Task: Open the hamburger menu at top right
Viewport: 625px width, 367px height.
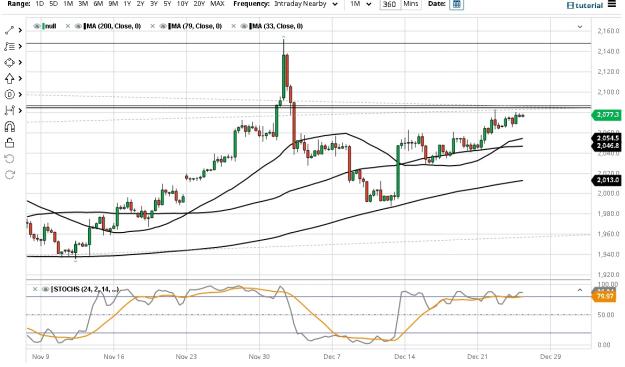Action: 612,4
